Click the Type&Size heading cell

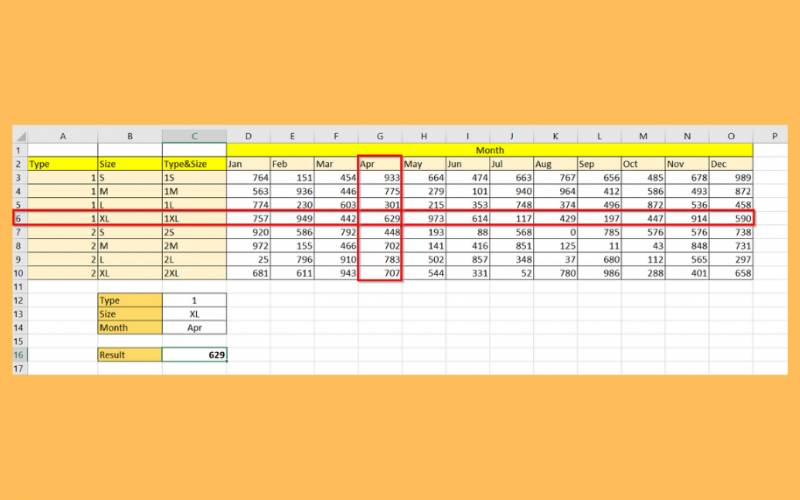pyautogui.click(x=193, y=163)
